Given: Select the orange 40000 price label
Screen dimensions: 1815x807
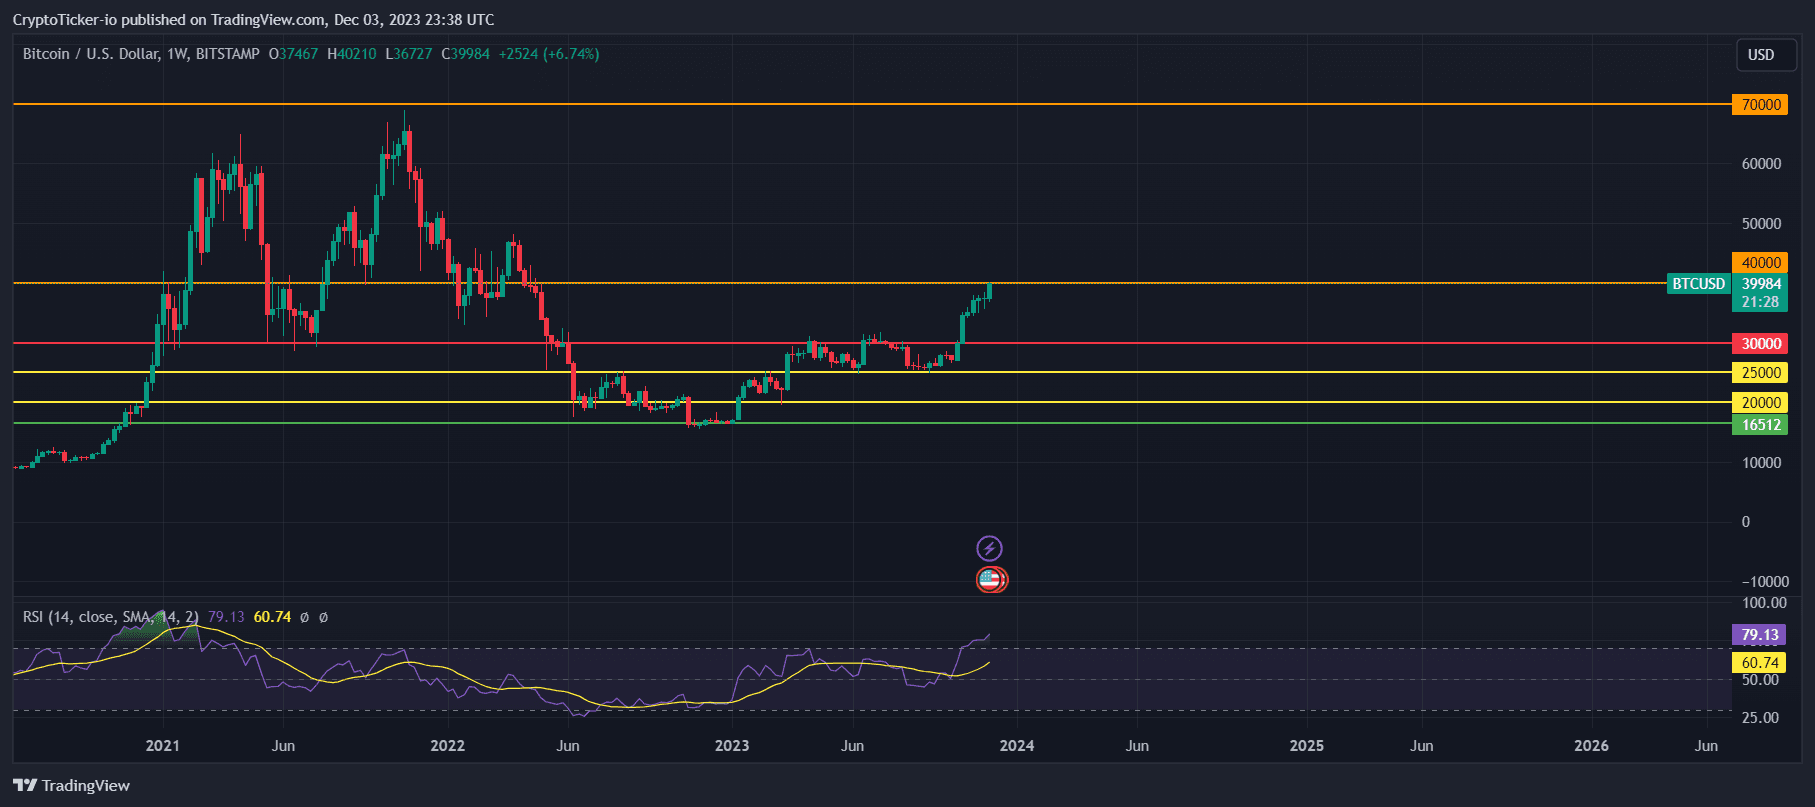Looking at the screenshot, I should 1760,263.
